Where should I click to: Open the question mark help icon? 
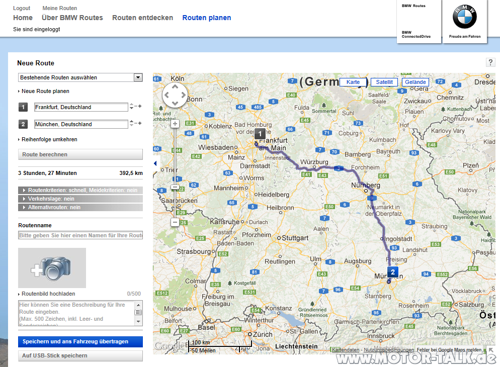490,62
